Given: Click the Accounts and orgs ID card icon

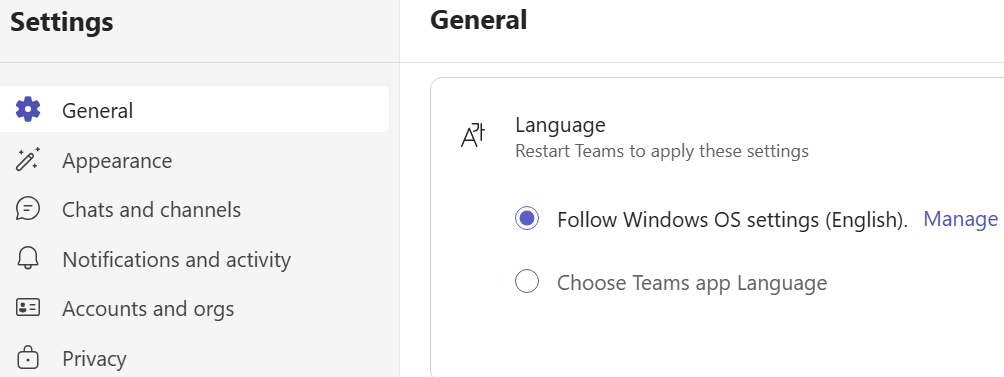Looking at the screenshot, I should pos(28,308).
